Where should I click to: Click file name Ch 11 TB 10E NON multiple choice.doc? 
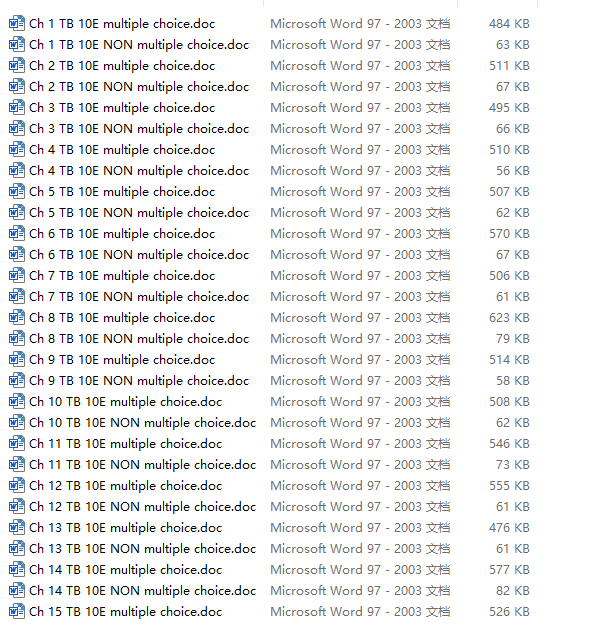click(x=143, y=465)
